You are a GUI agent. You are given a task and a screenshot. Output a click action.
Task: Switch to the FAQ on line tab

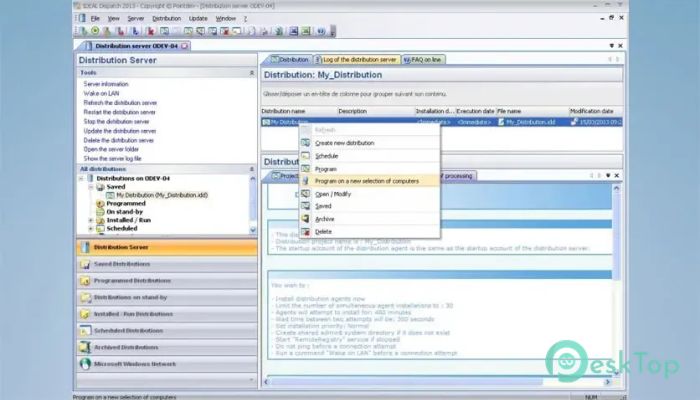[422, 59]
